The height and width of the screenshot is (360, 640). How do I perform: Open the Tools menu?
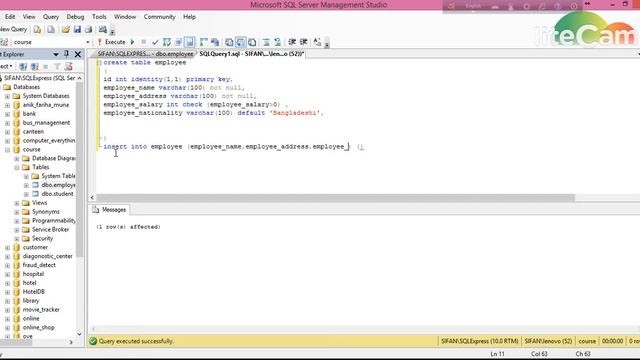[99, 17]
